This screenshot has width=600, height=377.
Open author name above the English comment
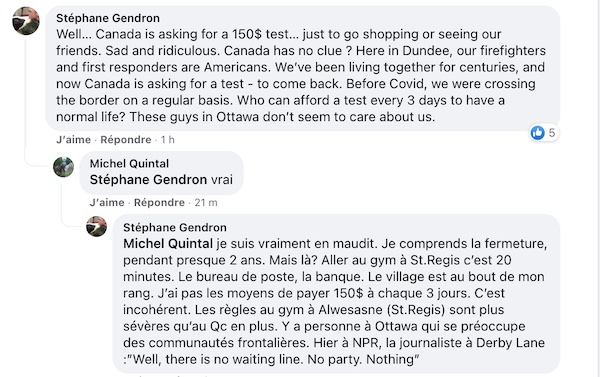click(x=108, y=18)
